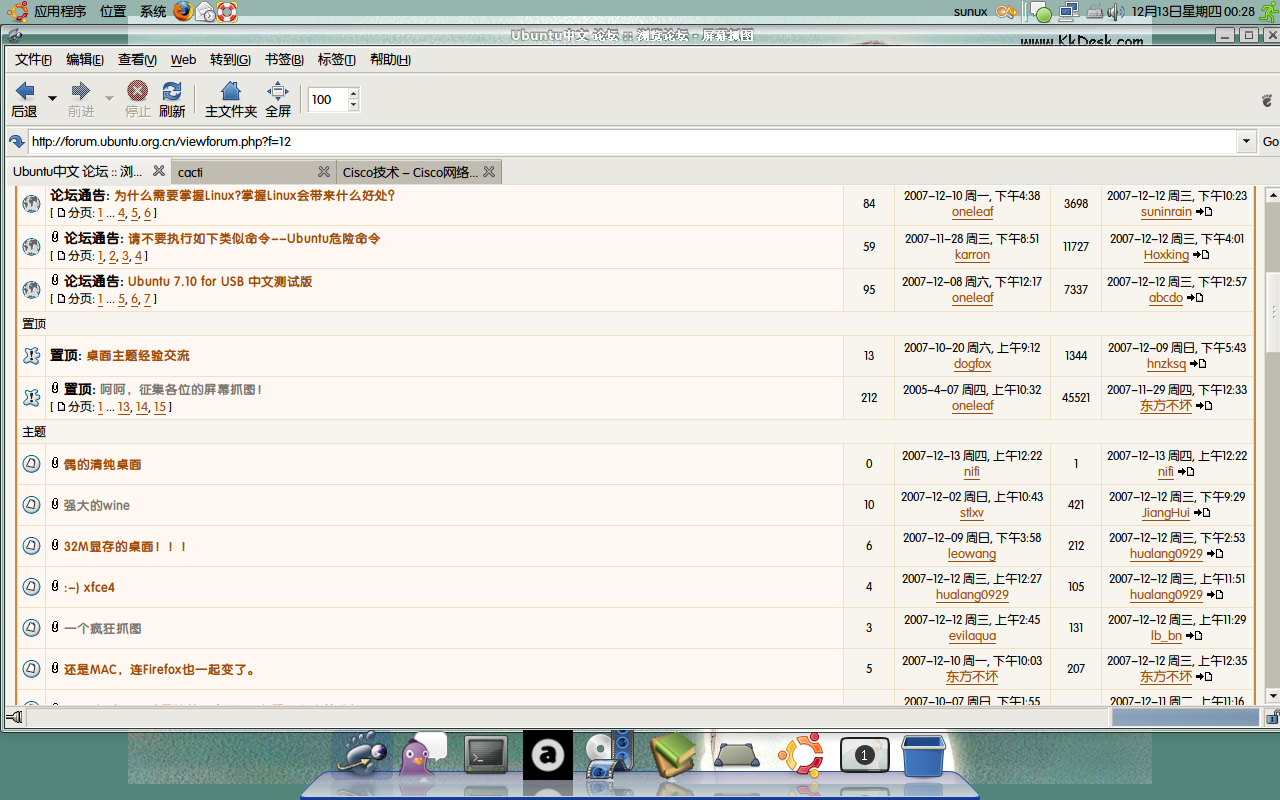Close the Cisco技术 tab with its X
The height and width of the screenshot is (800, 1280).
489,171
